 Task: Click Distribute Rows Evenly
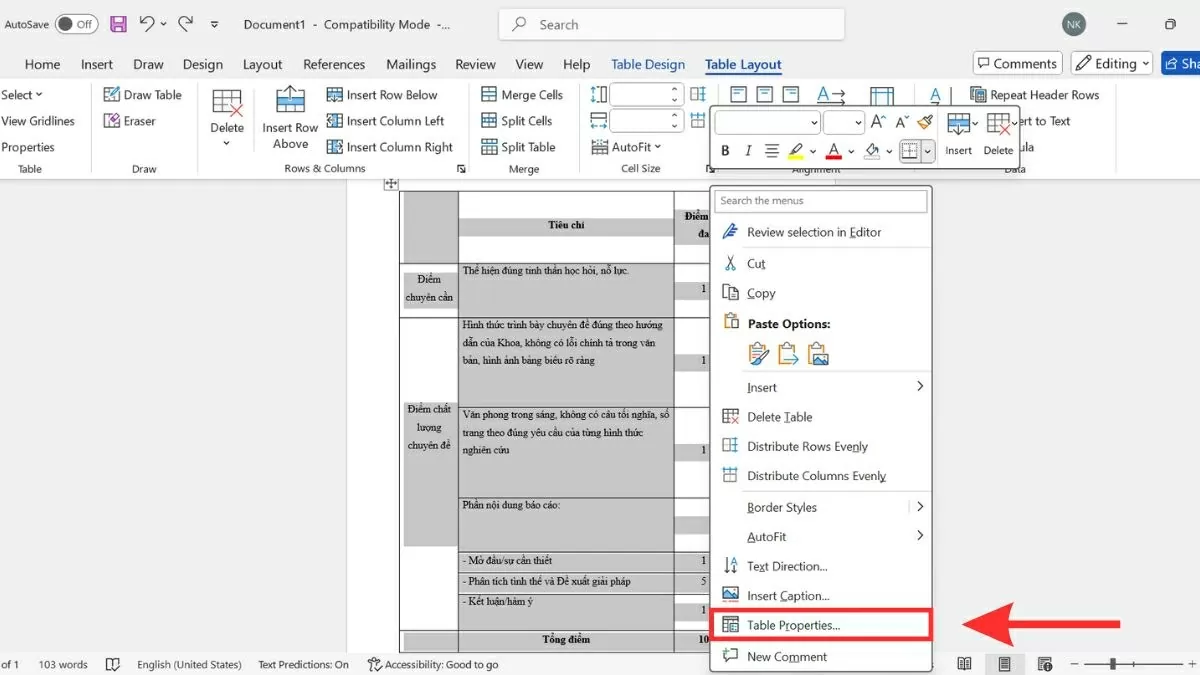pos(806,447)
